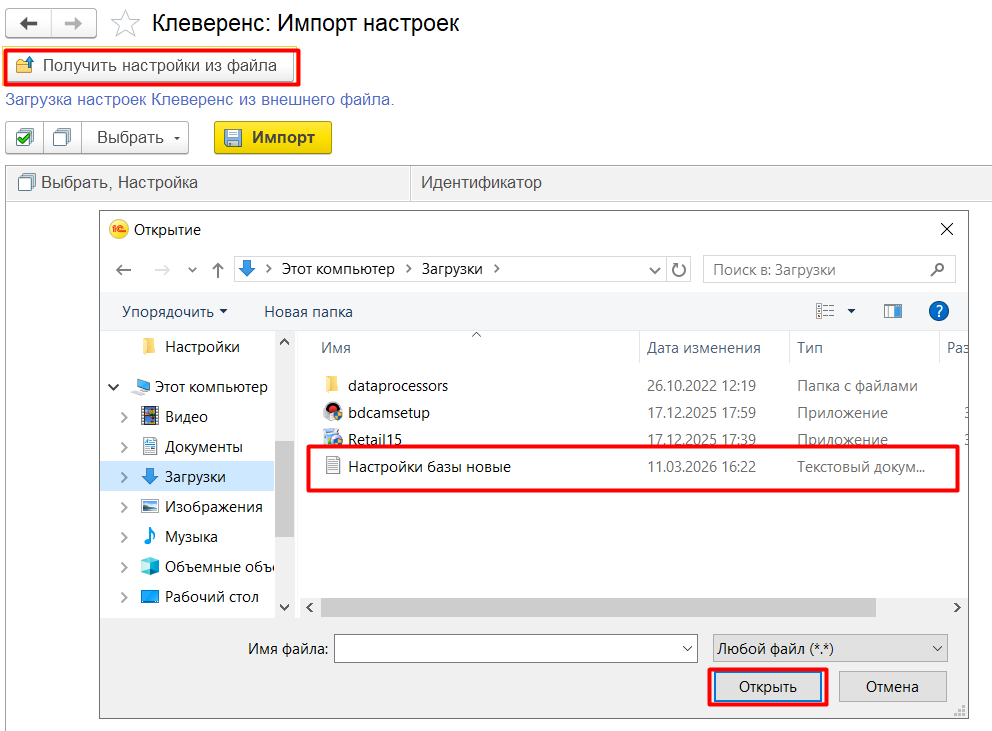Select "Рабочий стол" in the navigation tree
This screenshot has width=992, height=731.
tap(211, 597)
